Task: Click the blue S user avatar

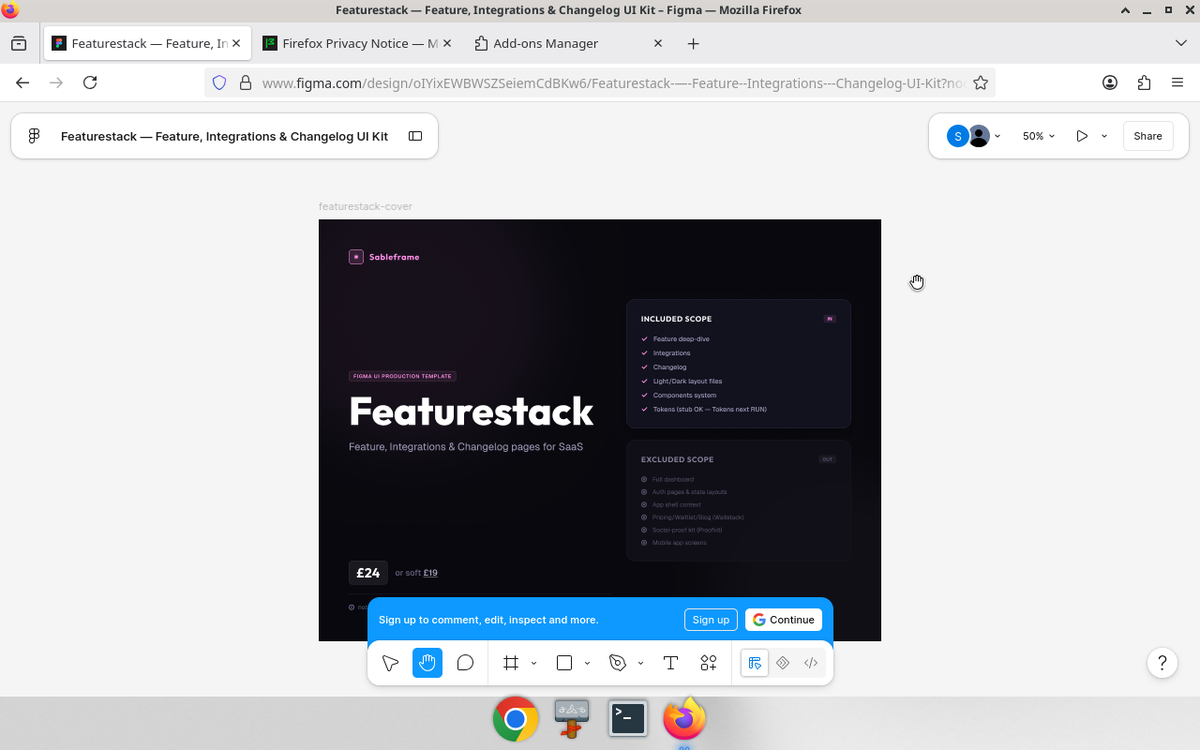Action: pos(958,136)
